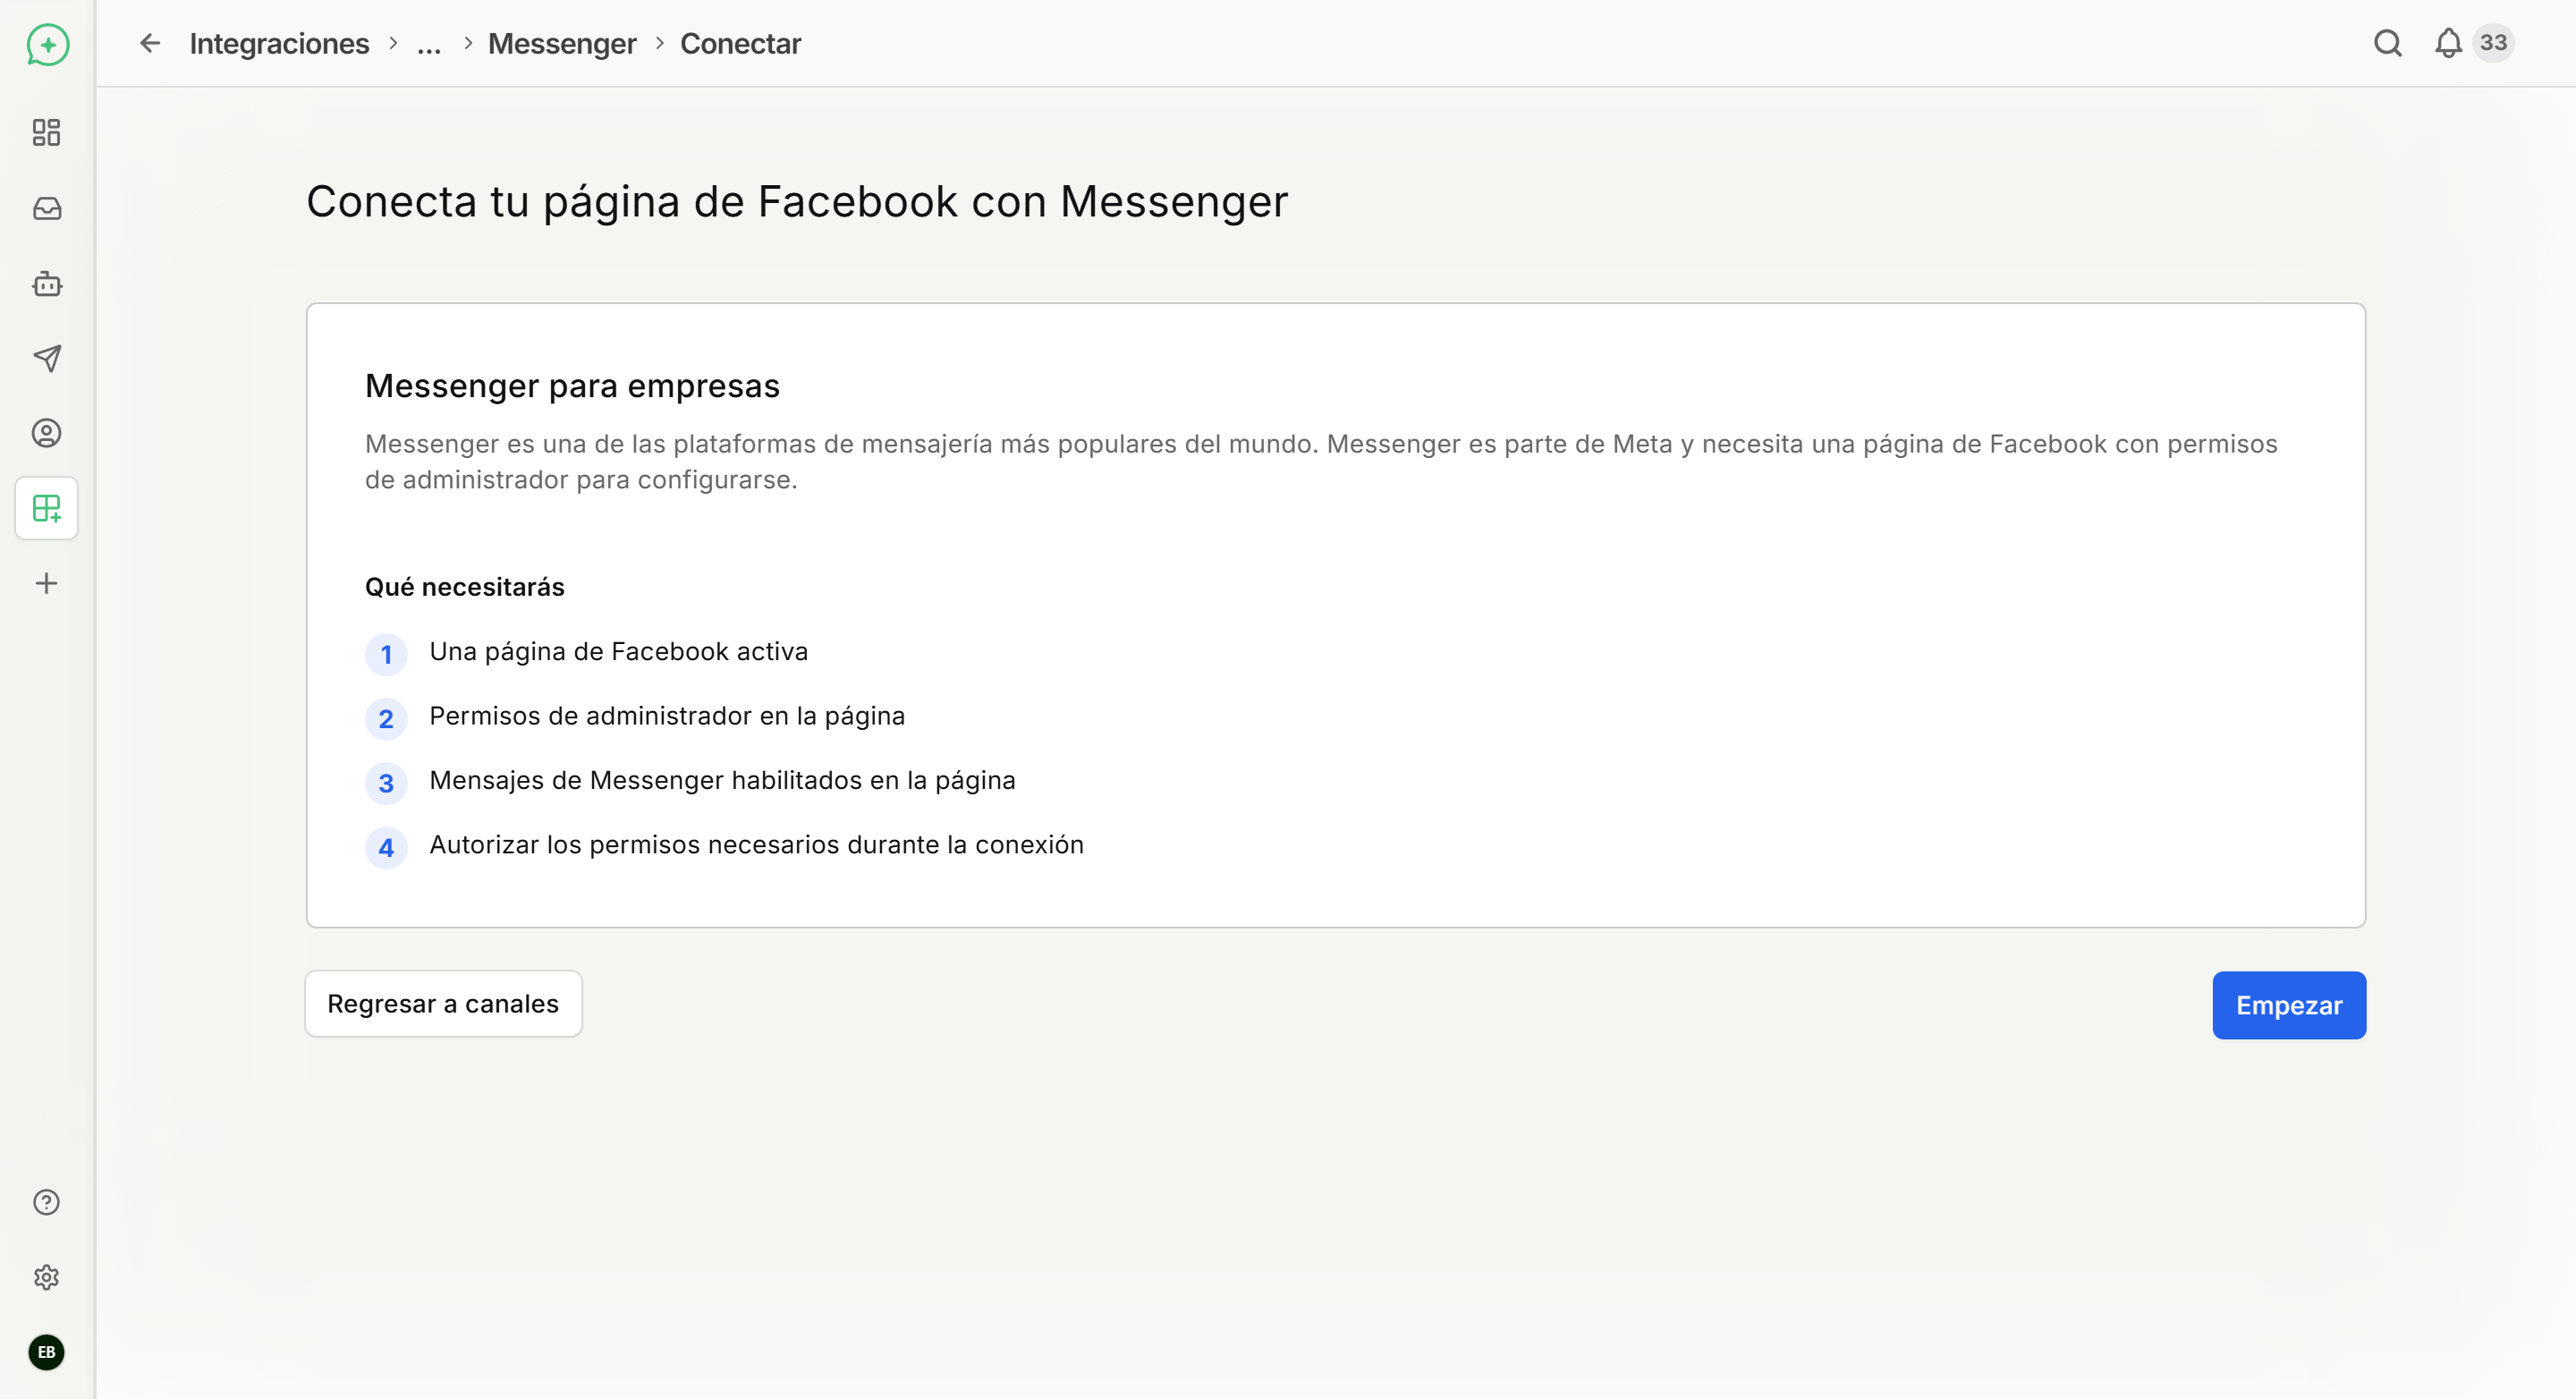
Task: Click the Empezar button
Action: pos(2288,1005)
